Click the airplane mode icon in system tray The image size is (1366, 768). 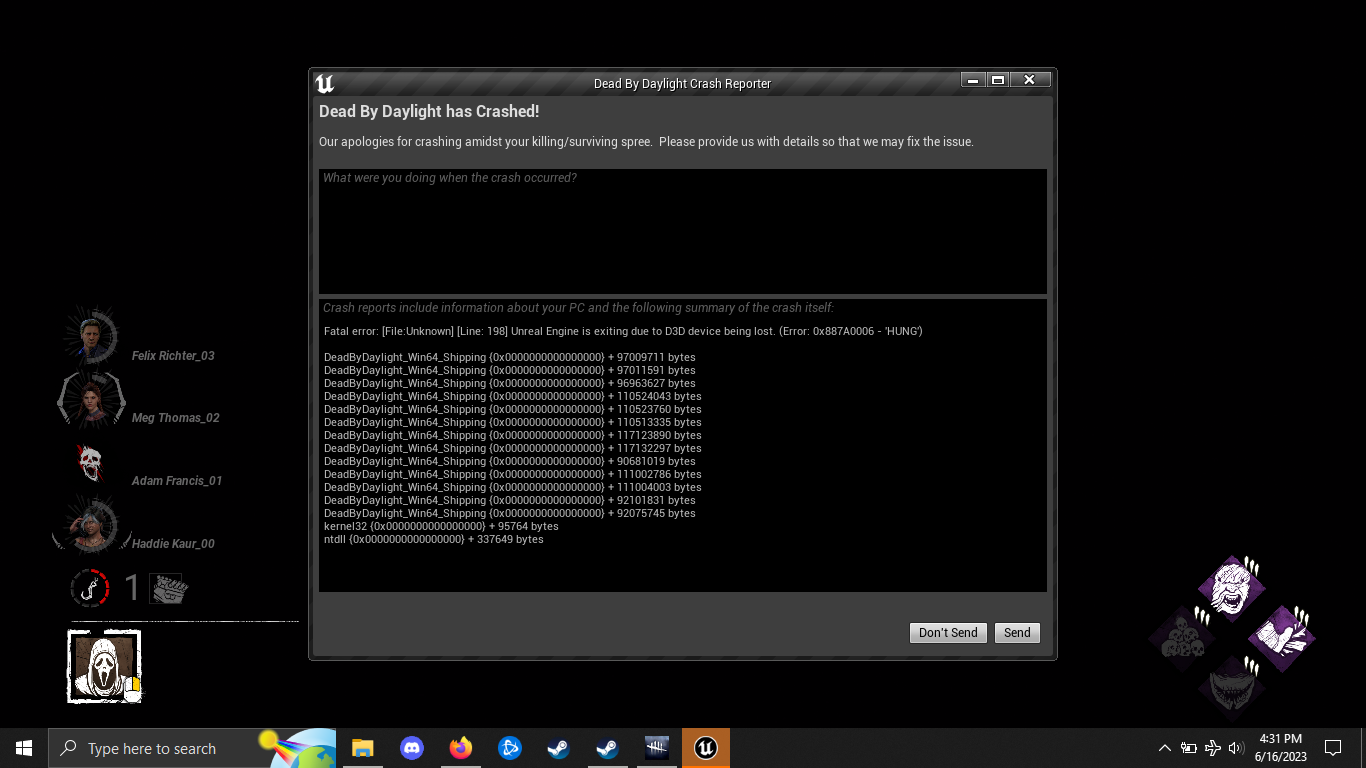(x=1213, y=748)
